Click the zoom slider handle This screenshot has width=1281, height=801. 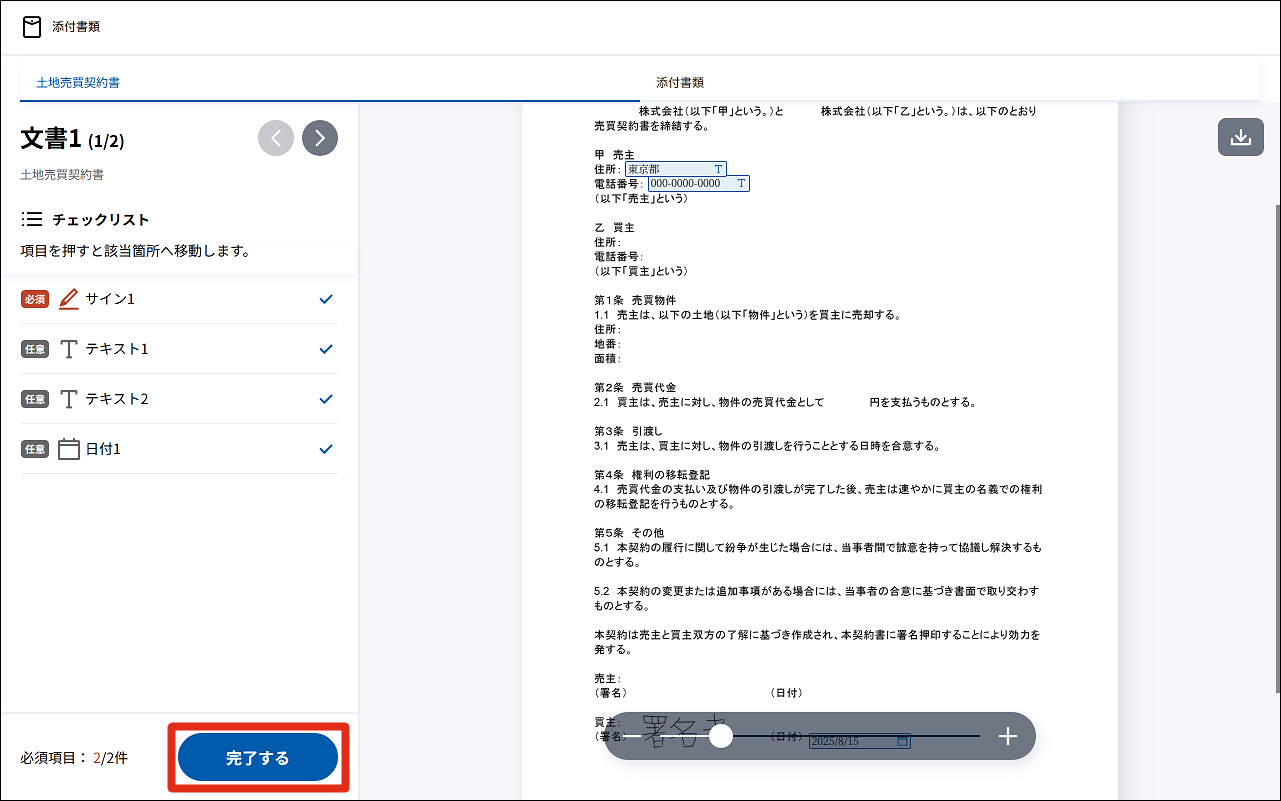pos(721,737)
